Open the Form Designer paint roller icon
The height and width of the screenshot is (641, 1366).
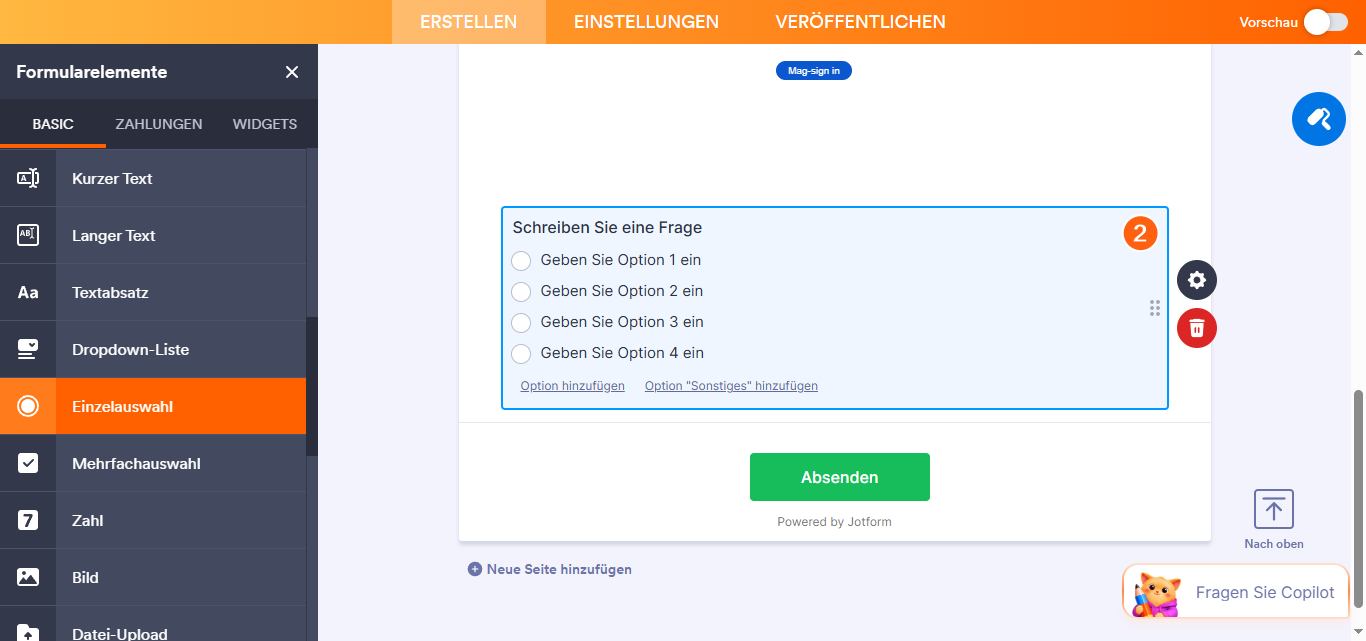pyautogui.click(x=1318, y=118)
